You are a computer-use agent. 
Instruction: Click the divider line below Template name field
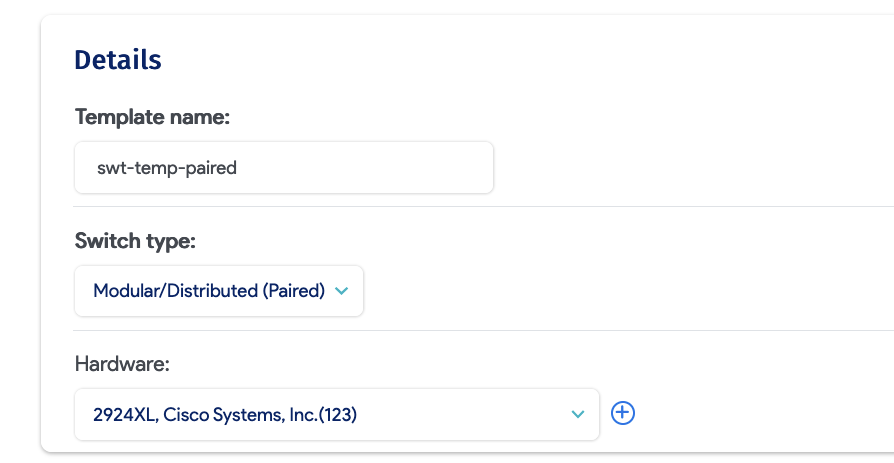tap(480, 207)
